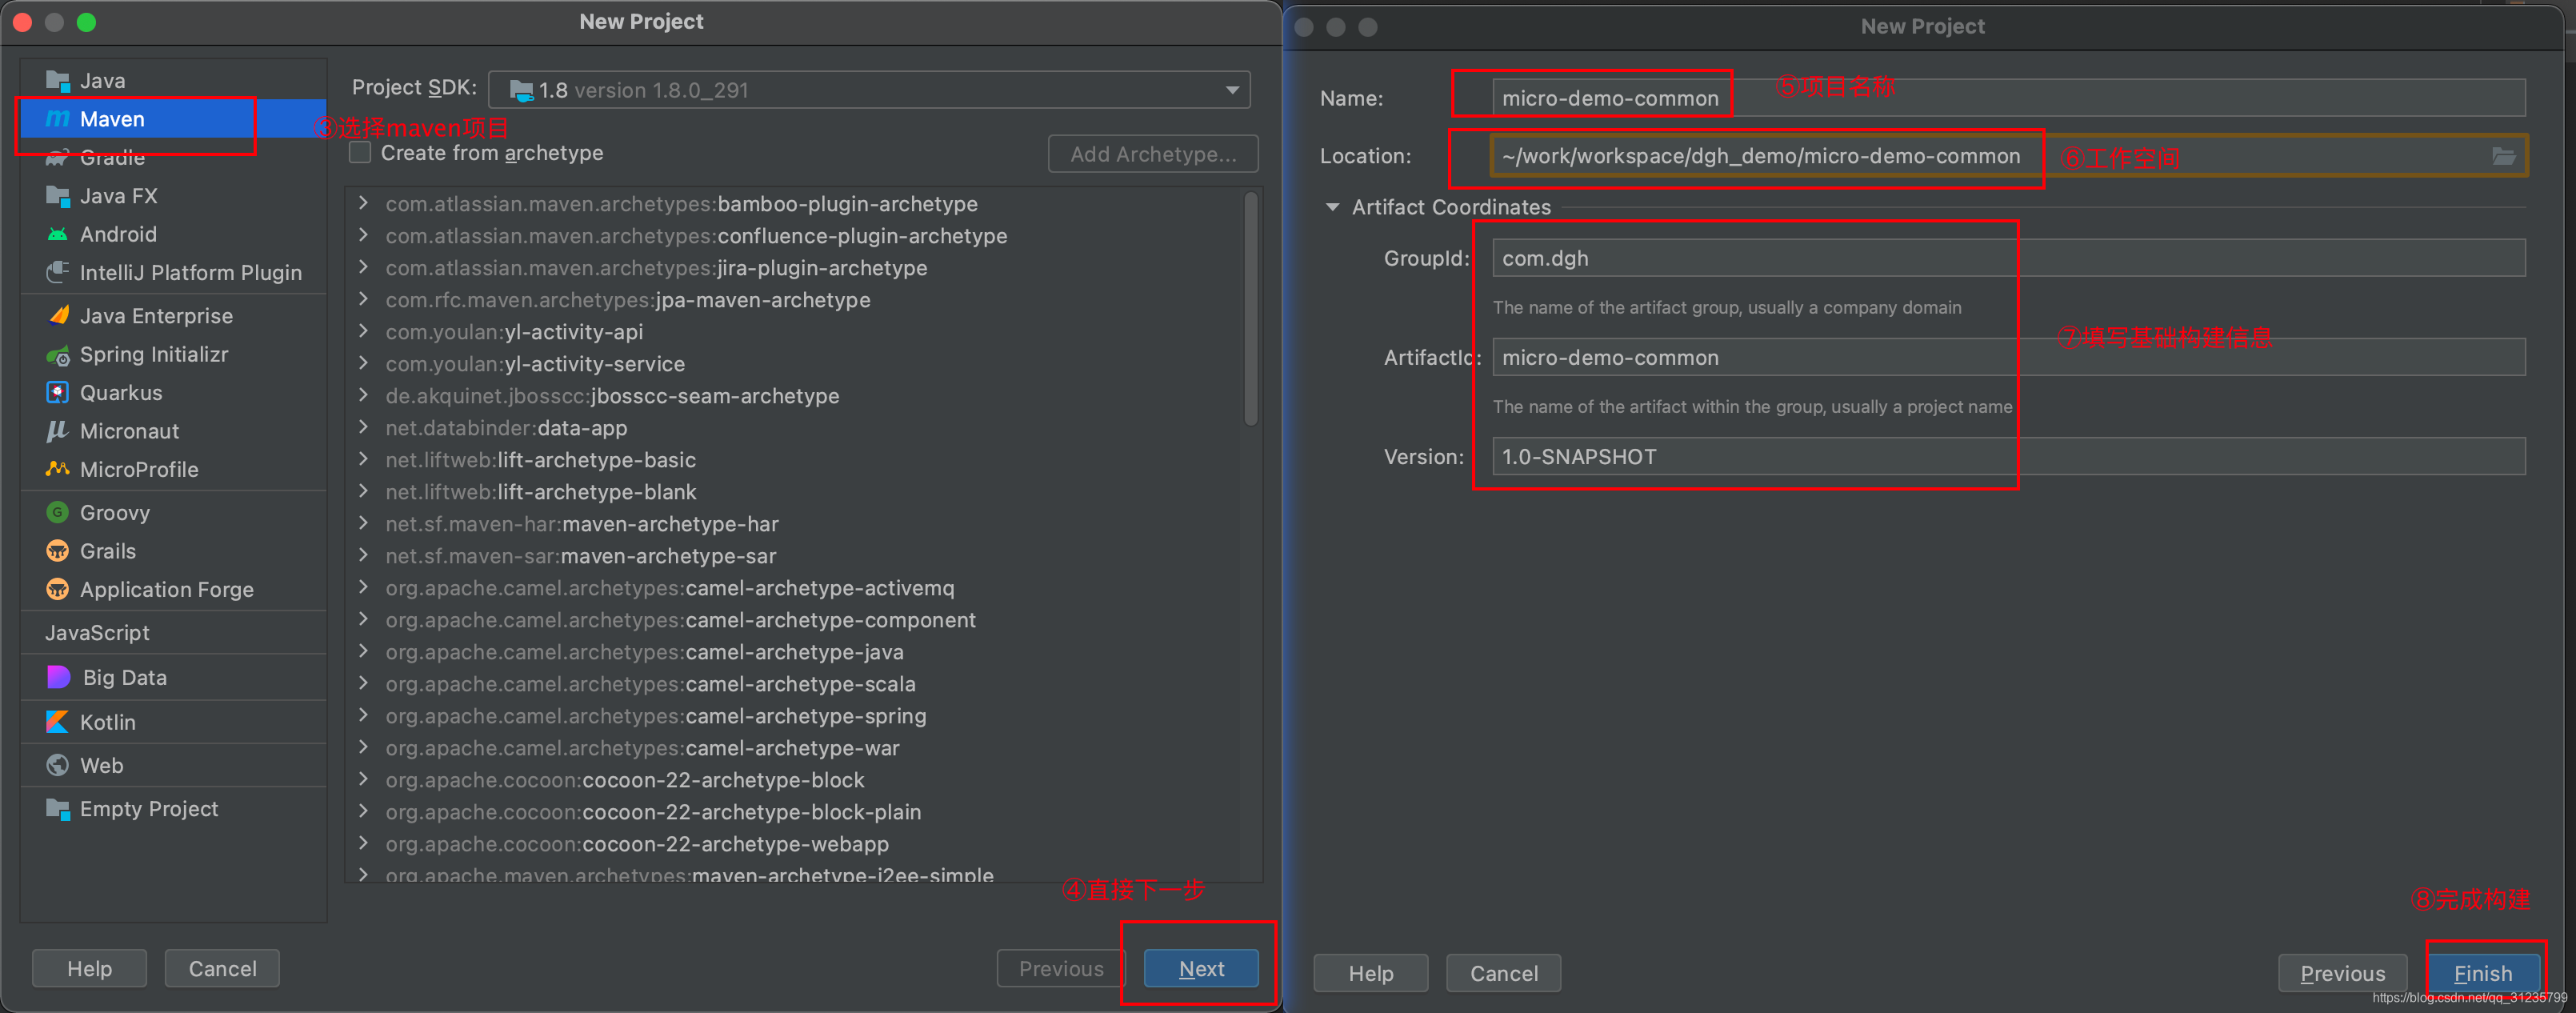Select the Micronaut project icon
2576x1013 pixels.
[57, 431]
